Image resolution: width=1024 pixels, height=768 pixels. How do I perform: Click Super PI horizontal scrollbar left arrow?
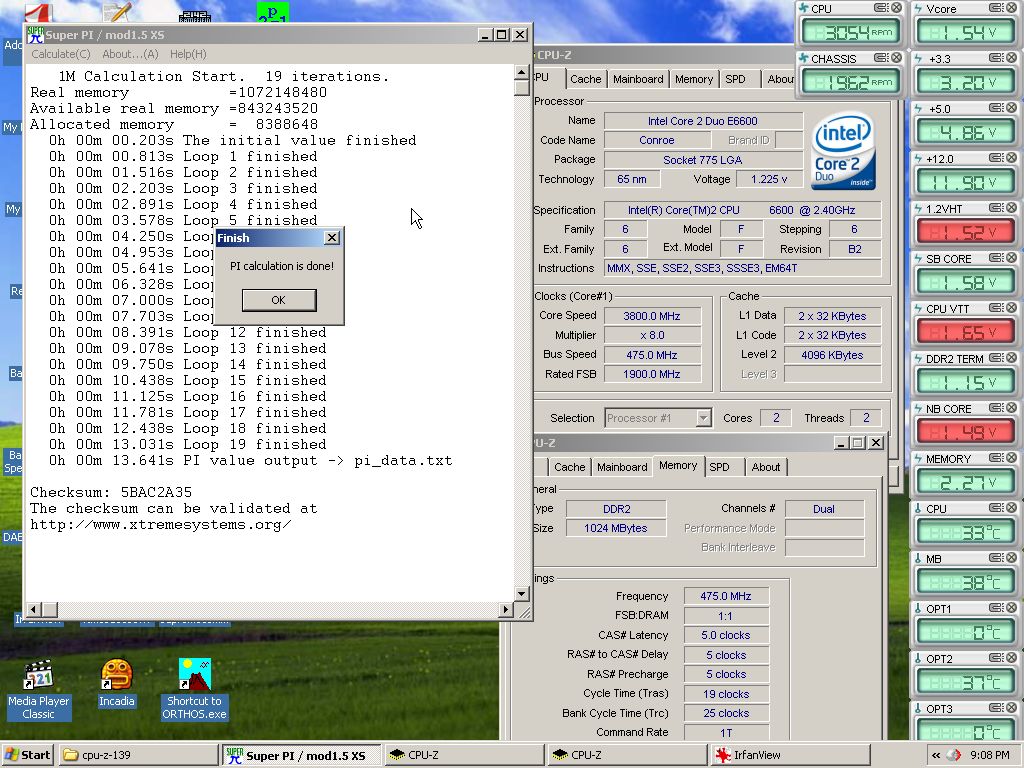34,609
